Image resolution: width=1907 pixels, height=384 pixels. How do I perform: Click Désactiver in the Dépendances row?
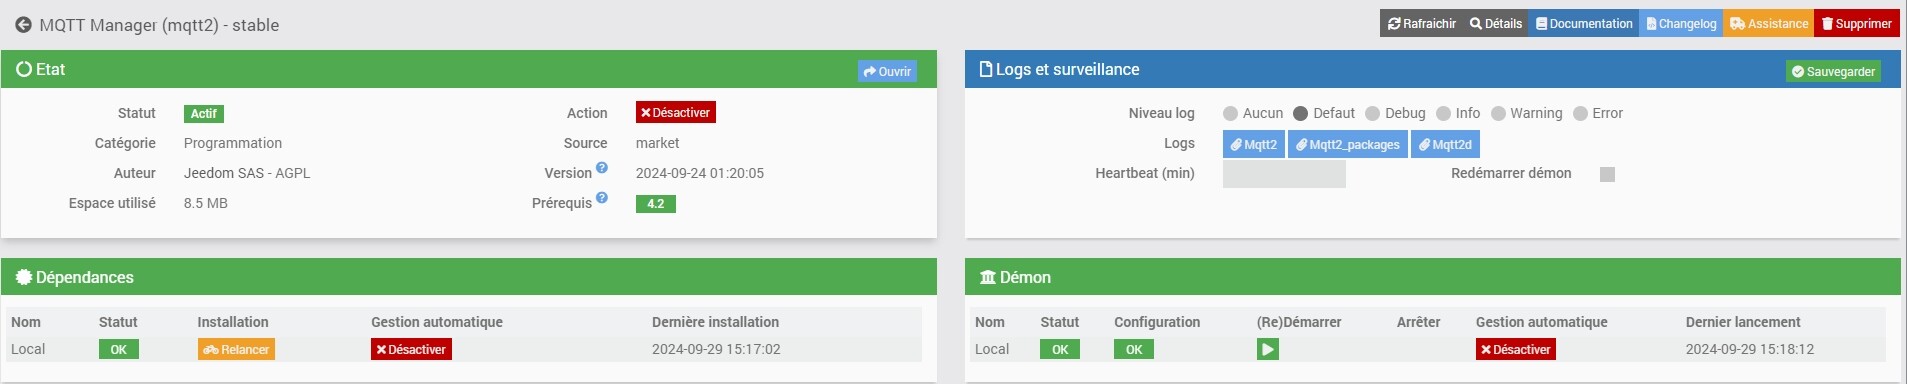(411, 349)
